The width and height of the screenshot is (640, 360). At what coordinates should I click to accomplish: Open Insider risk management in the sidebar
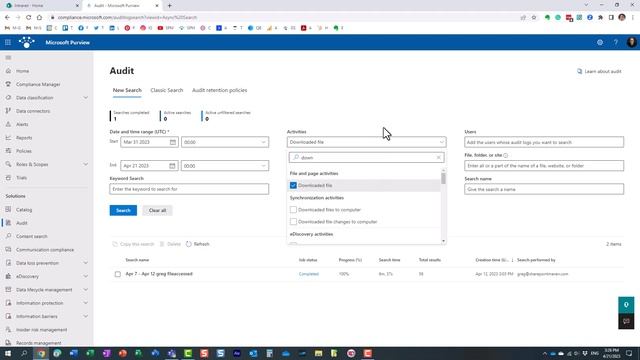pyautogui.click(x=41, y=330)
